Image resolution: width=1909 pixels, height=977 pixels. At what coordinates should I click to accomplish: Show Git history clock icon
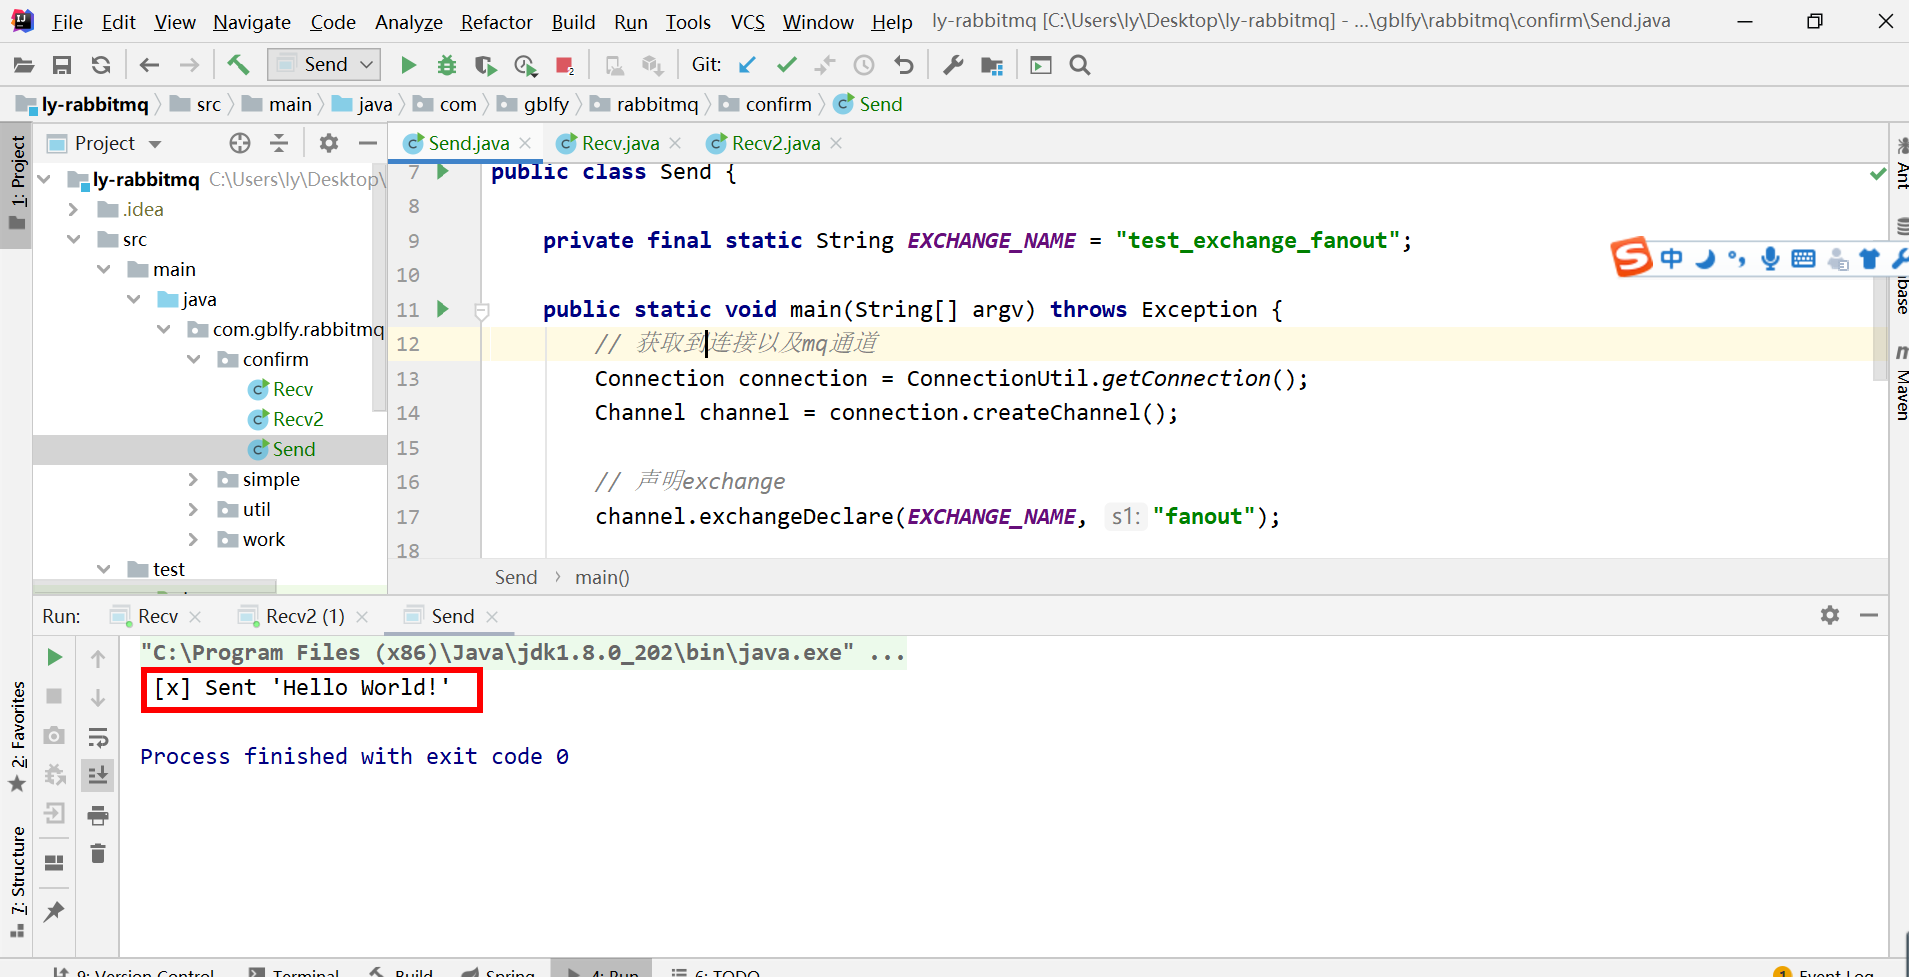tap(864, 65)
